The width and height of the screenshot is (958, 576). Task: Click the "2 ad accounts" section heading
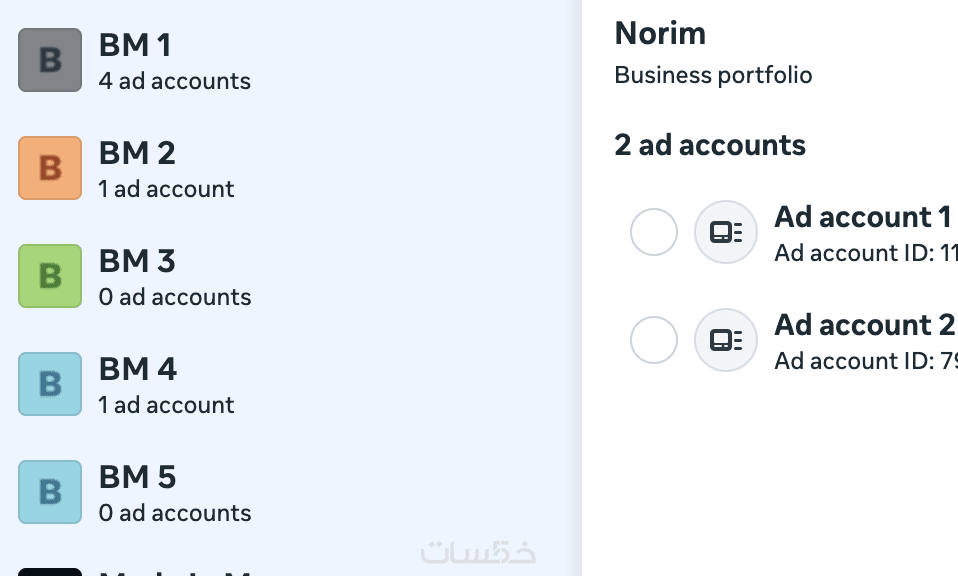[710, 145]
